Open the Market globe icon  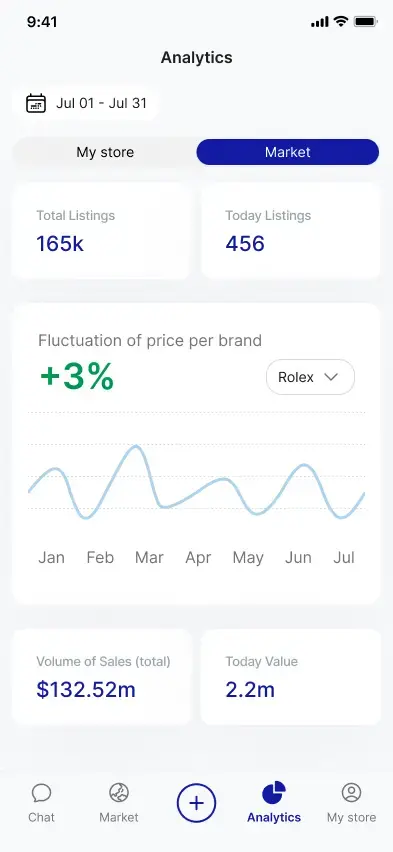(x=118, y=793)
